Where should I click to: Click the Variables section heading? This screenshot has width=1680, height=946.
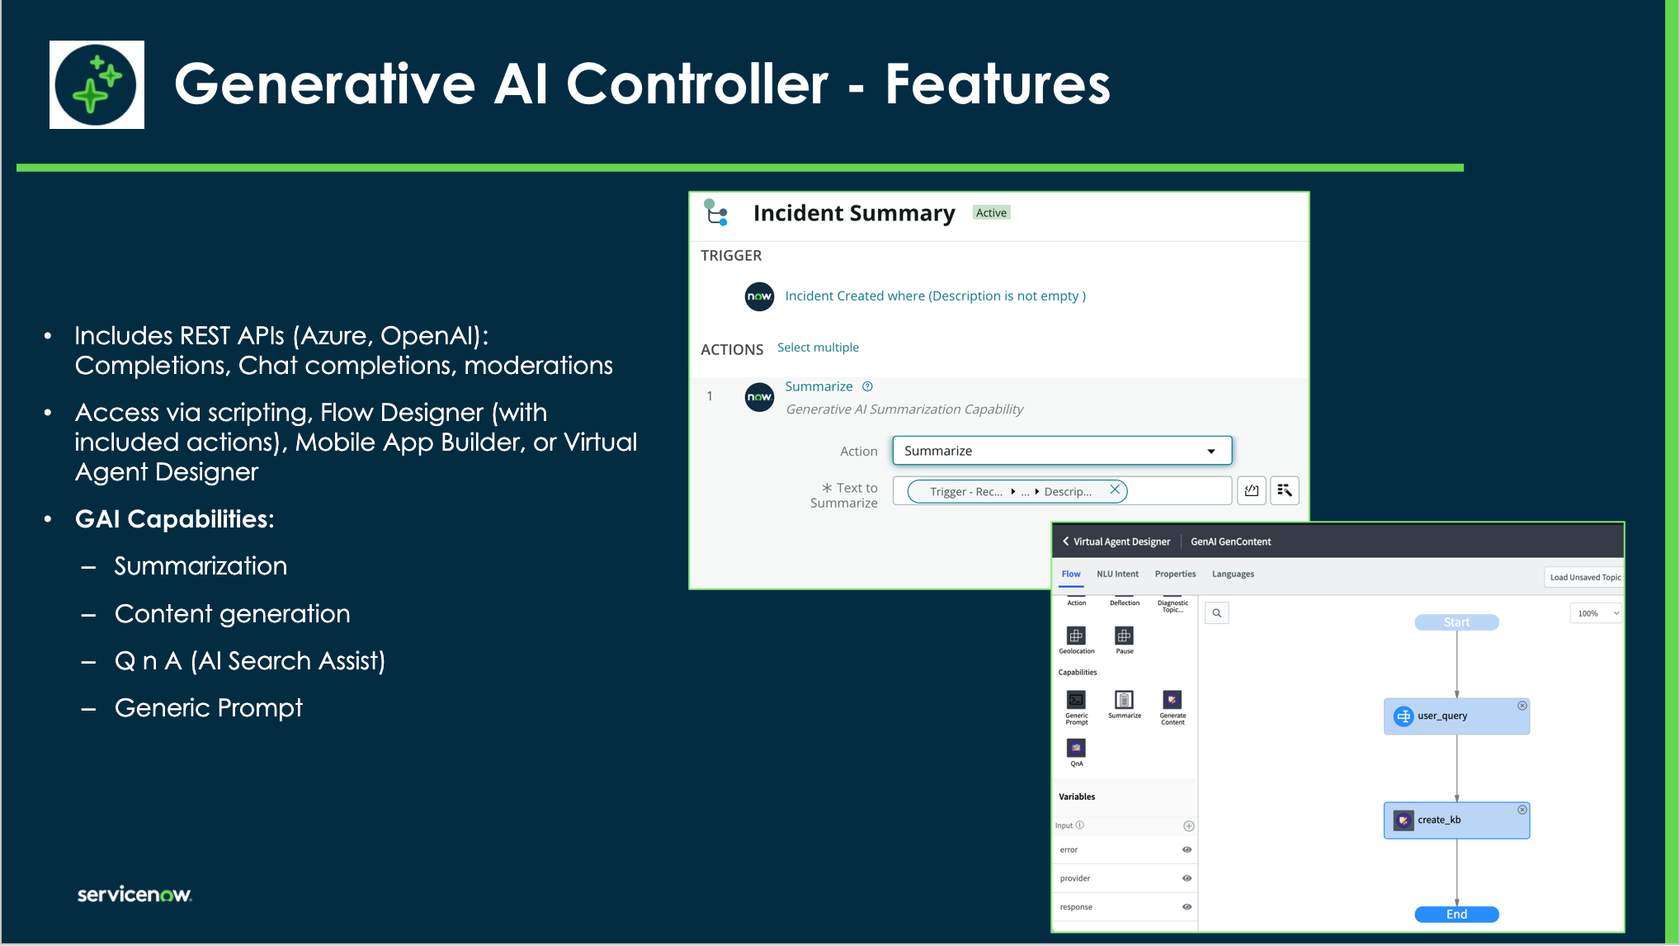(1077, 797)
